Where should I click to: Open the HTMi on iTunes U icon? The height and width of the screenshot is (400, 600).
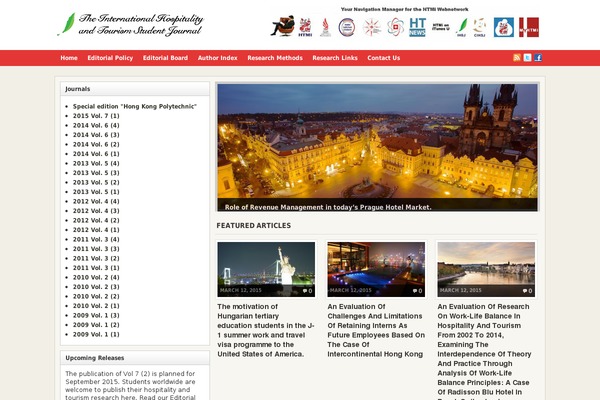click(441, 27)
